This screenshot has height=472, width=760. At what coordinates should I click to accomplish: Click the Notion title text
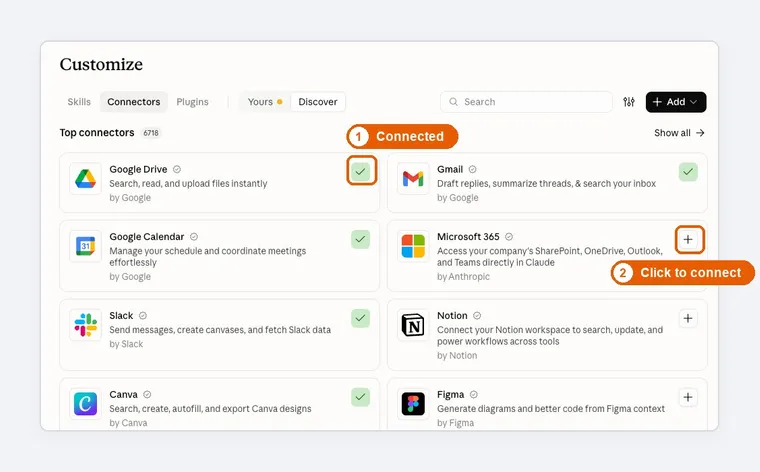click(452, 315)
